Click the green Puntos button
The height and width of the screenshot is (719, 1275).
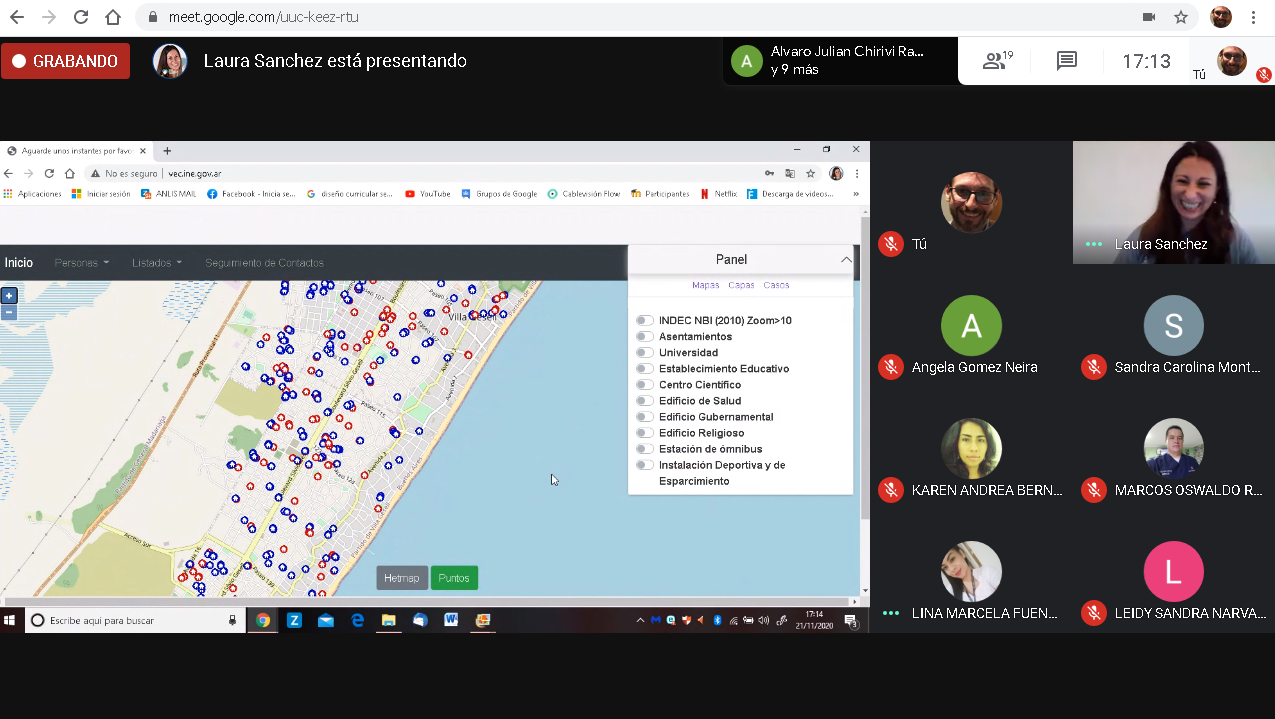pos(454,578)
